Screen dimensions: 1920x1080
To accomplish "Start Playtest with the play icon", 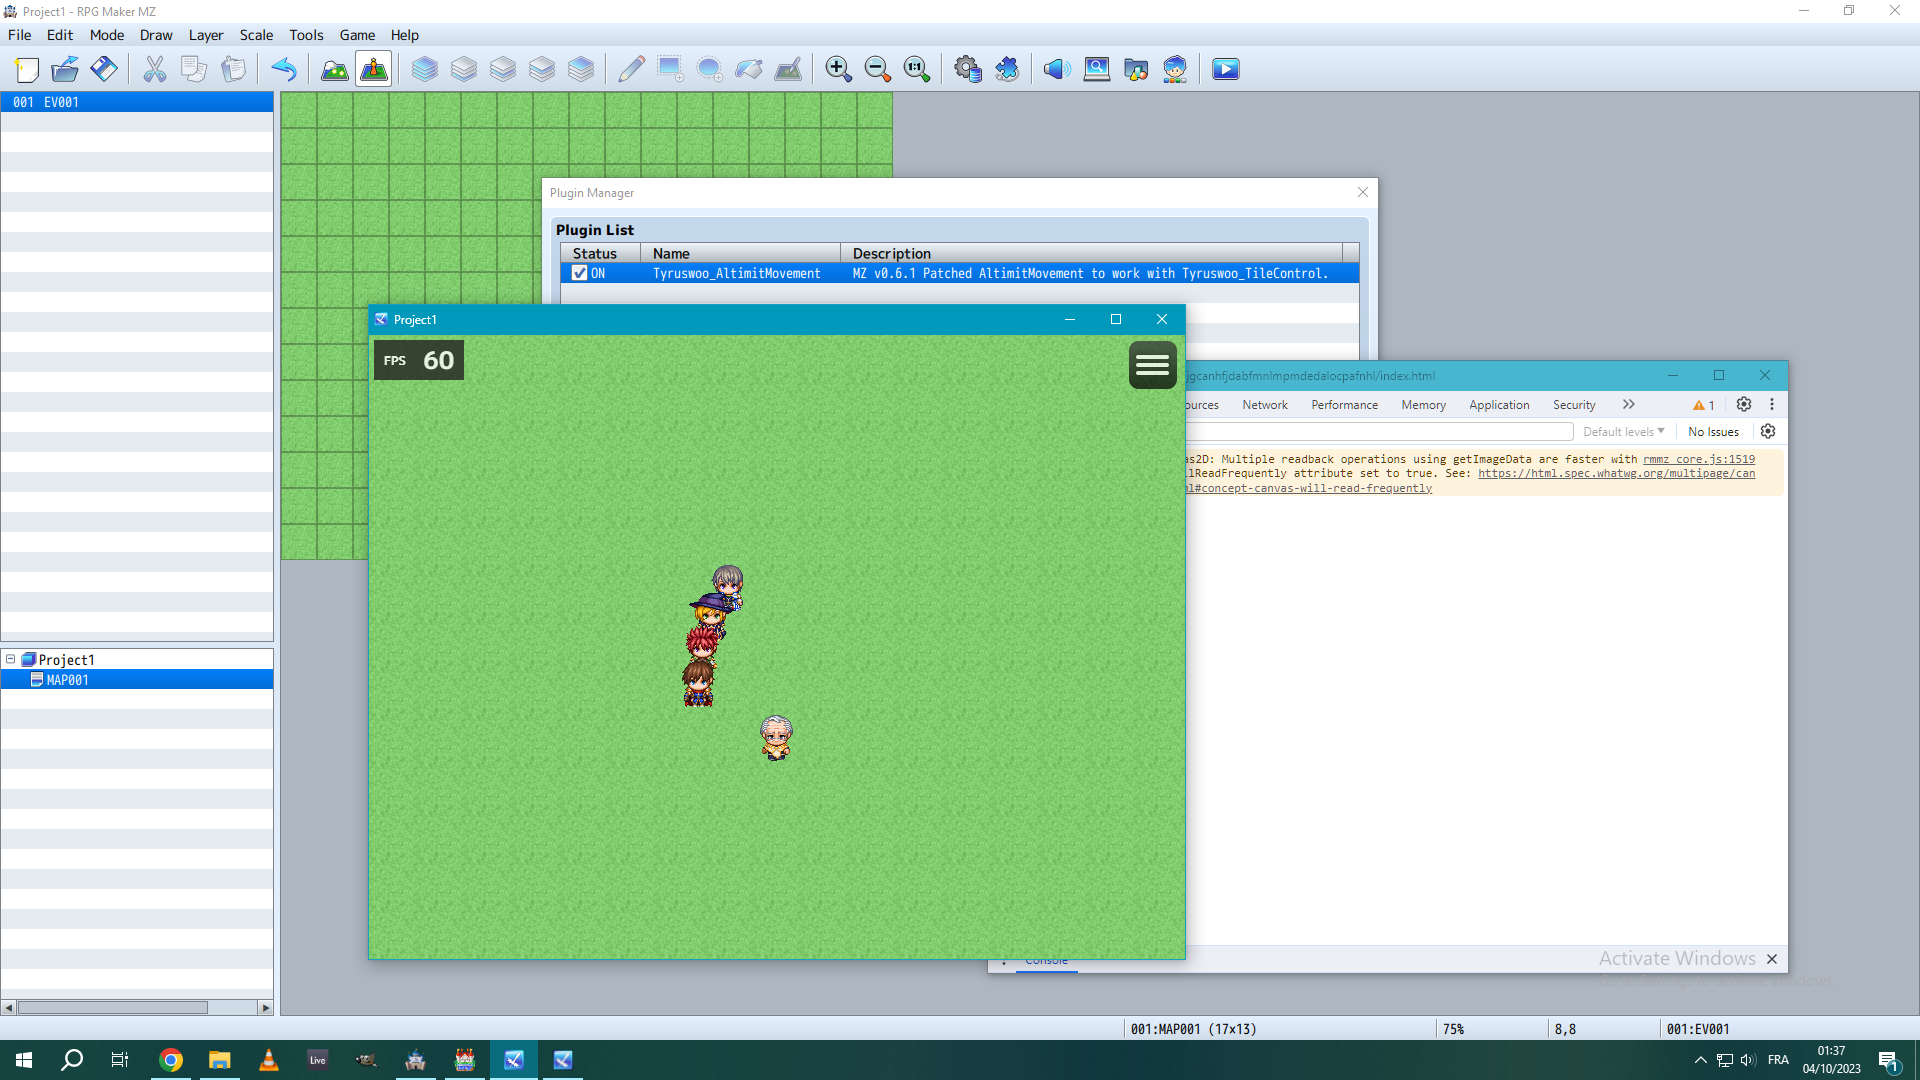I will (1226, 69).
